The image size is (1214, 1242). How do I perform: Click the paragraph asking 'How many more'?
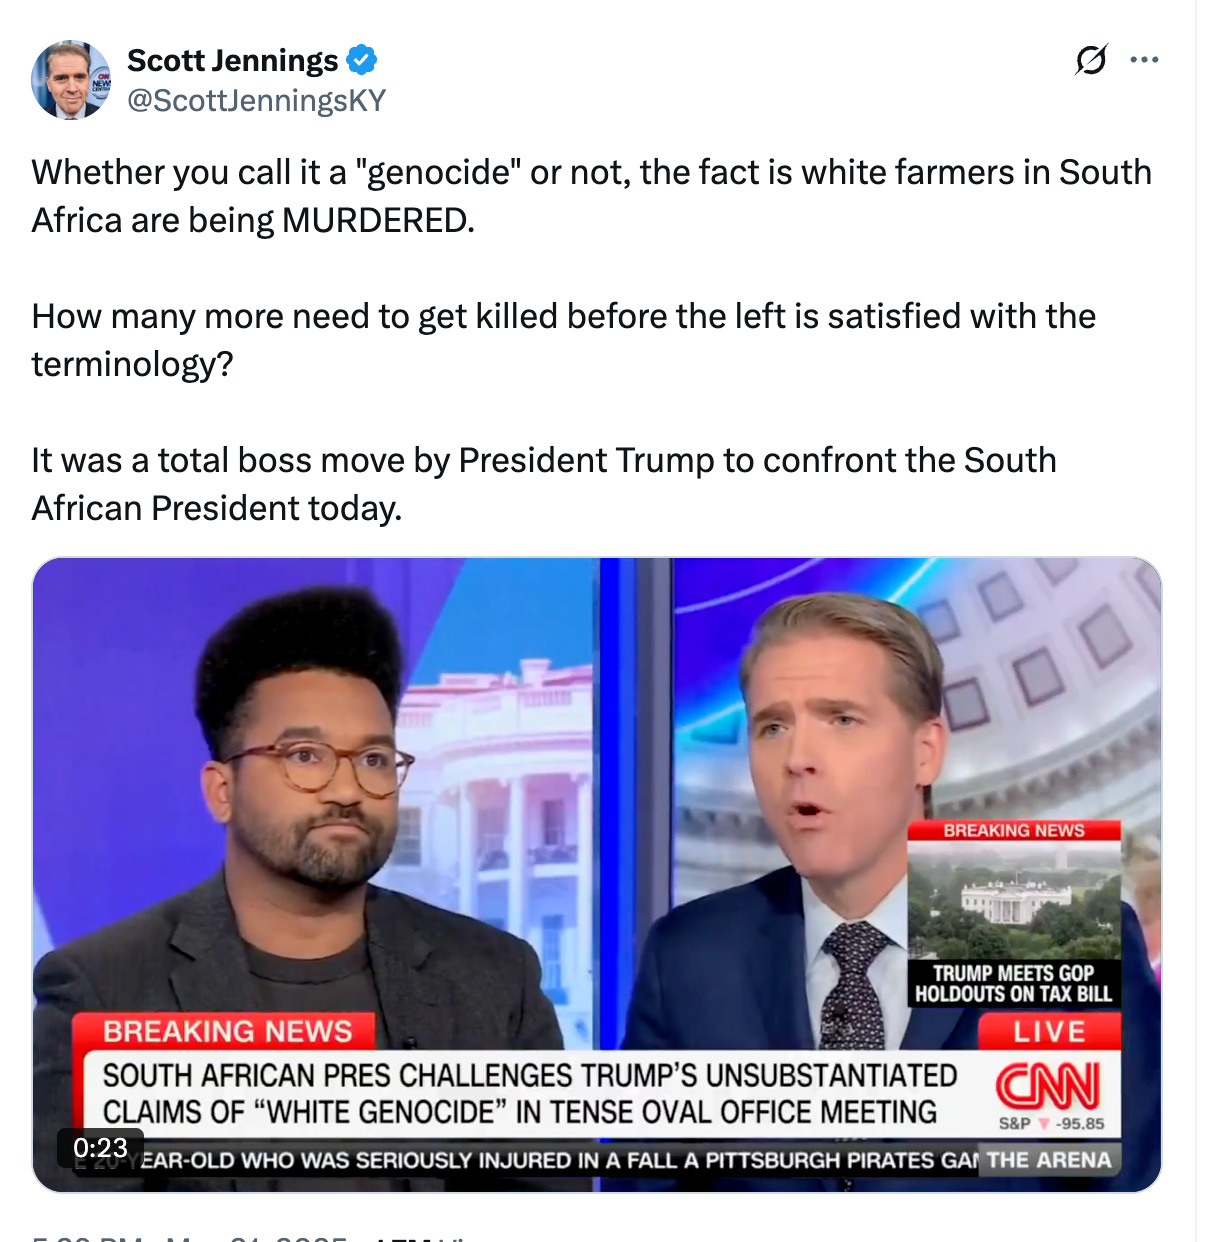click(564, 340)
